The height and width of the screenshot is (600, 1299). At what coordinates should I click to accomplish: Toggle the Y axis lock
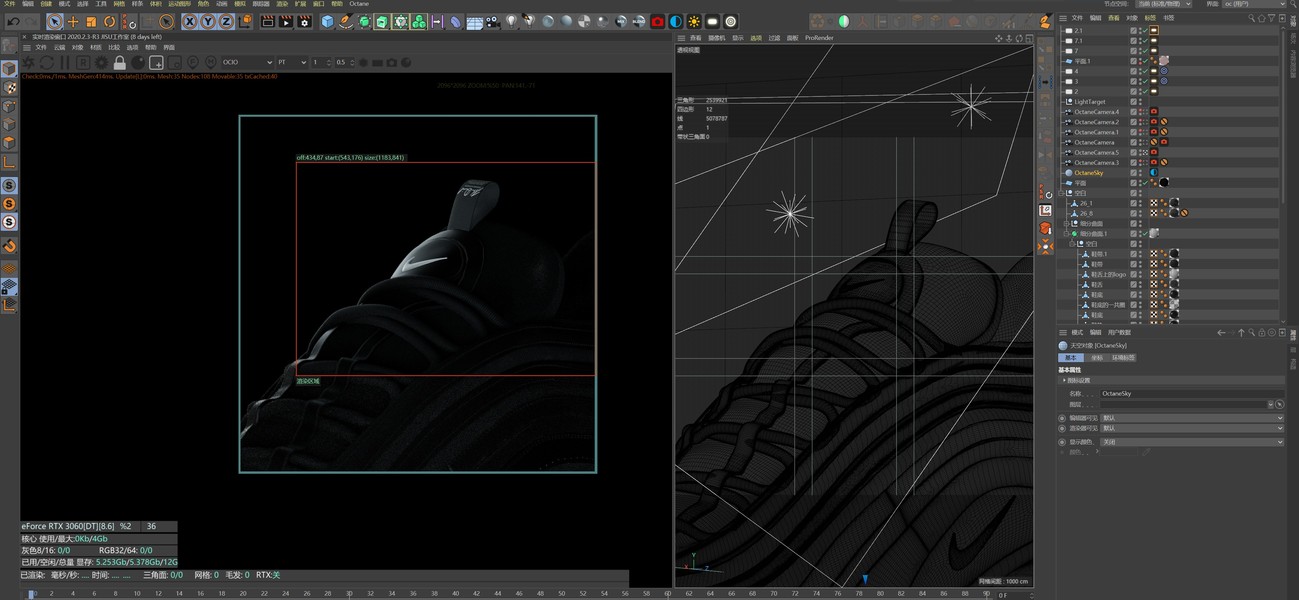(208, 21)
